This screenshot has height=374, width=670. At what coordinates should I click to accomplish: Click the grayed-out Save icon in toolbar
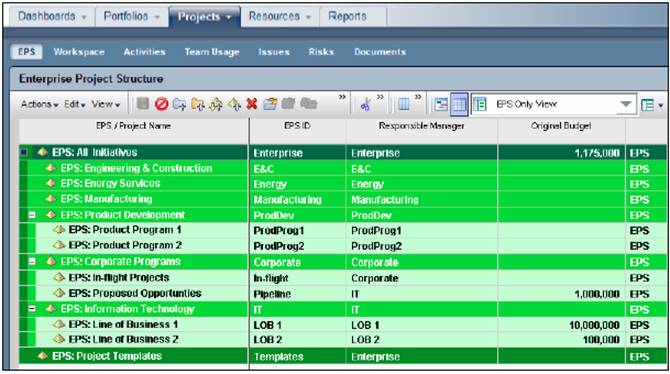pyautogui.click(x=143, y=104)
